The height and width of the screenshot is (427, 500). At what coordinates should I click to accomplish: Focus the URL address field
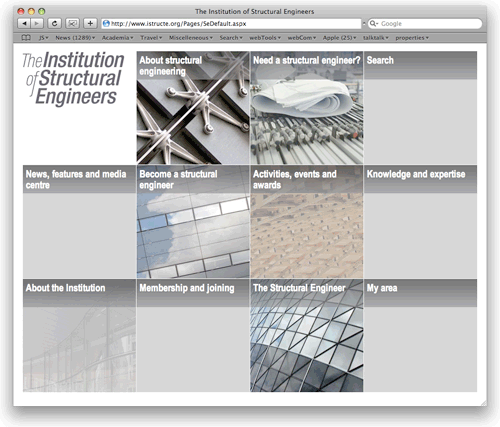(x=231, y=24)
